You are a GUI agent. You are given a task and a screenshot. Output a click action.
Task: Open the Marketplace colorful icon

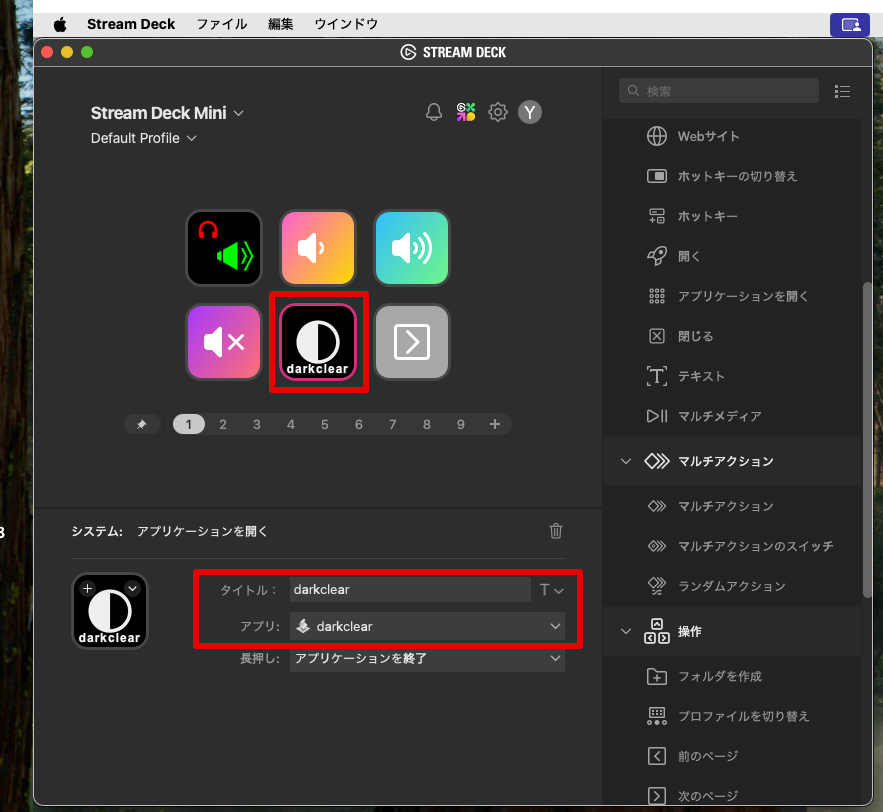pos(466,112)
